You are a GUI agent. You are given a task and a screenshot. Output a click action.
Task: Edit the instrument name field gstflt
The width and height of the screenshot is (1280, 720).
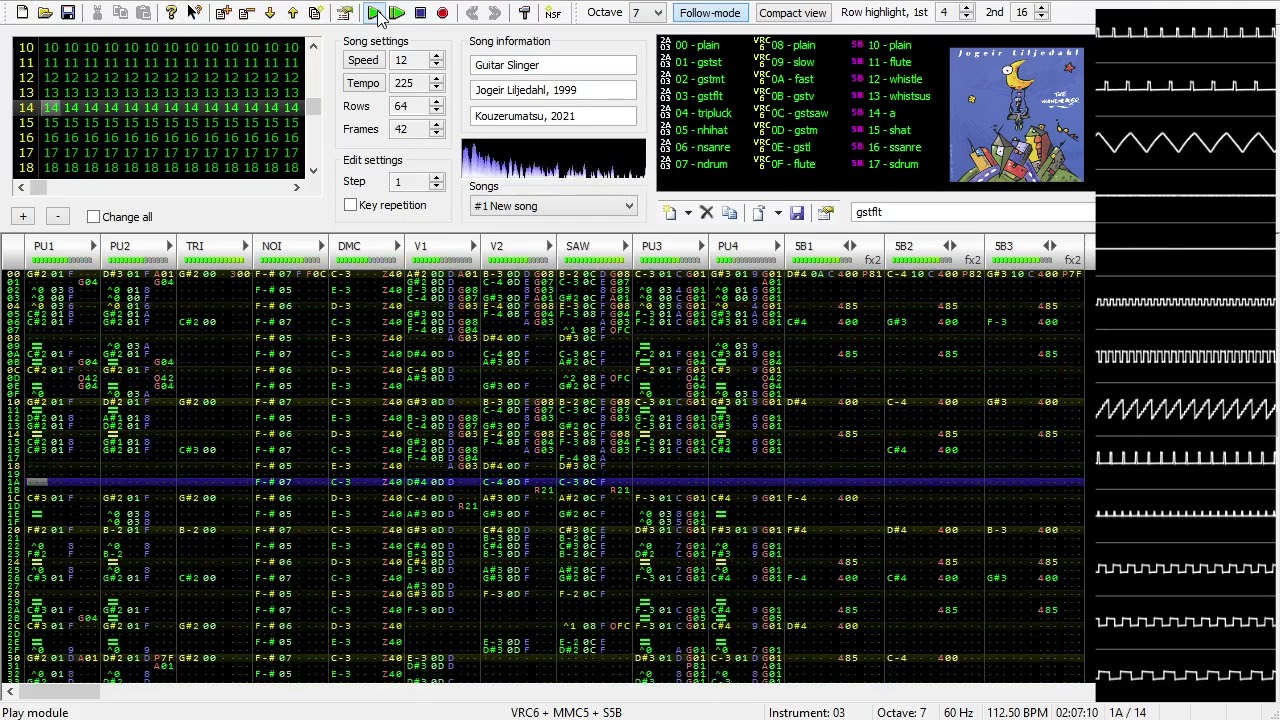pyautogui.click(x=973, y=212)
